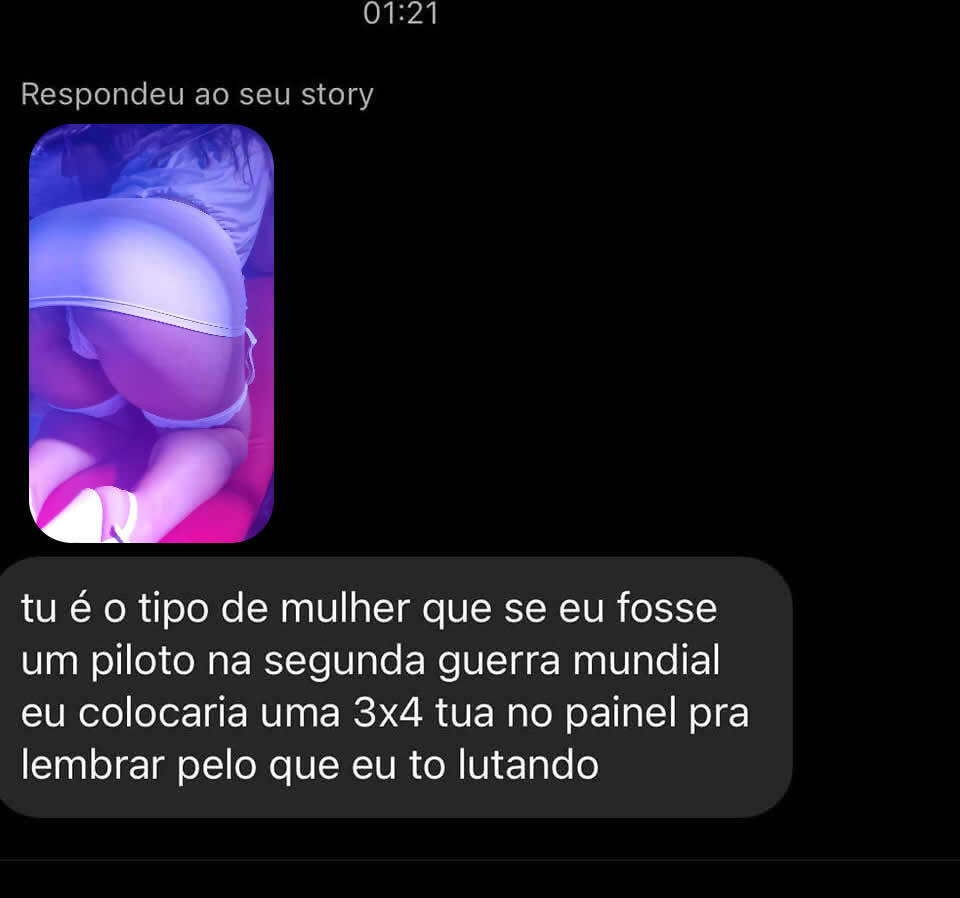Tap the text "lembrar pelo que eu to lutando"
This screenshot has height=898, width=960.
coord(310,766)
